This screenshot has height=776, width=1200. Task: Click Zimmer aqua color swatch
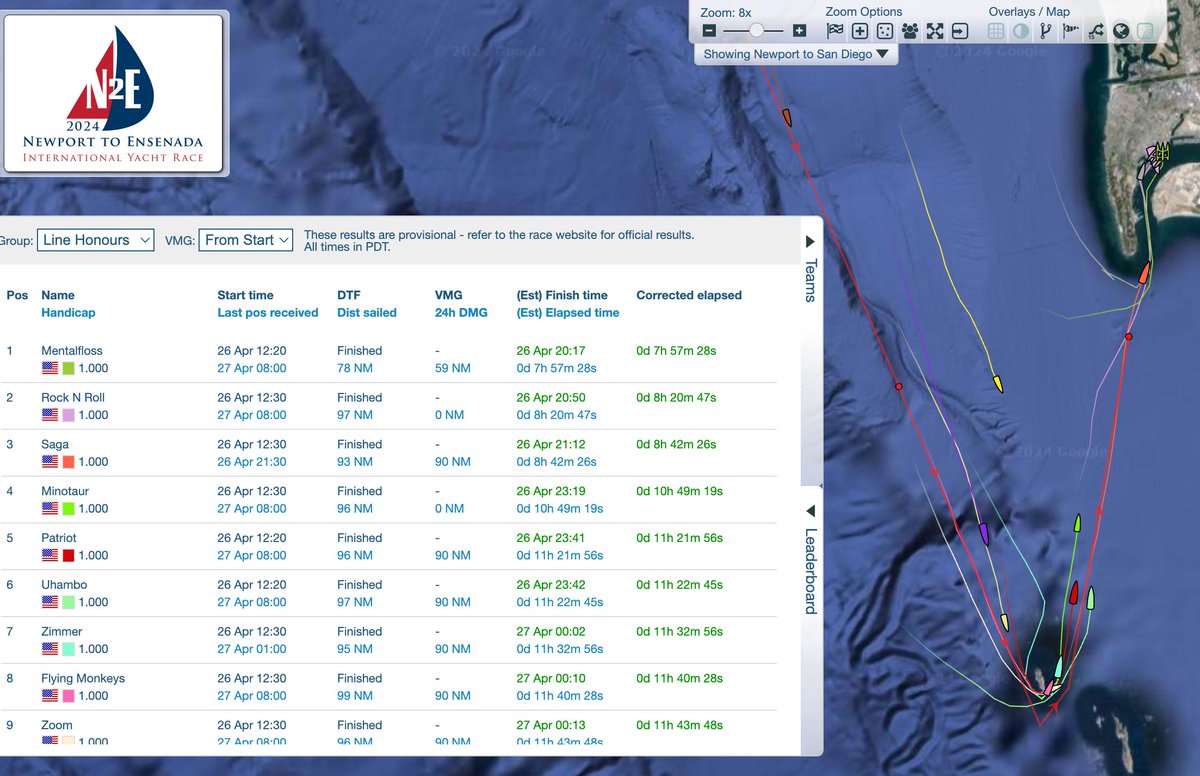point(69,649)
